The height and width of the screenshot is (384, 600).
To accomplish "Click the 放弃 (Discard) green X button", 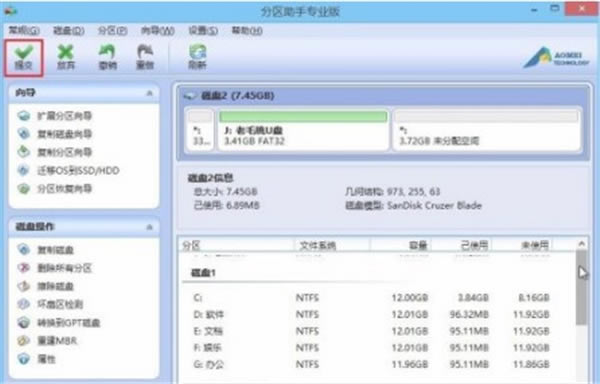I will tap(66, 58).
